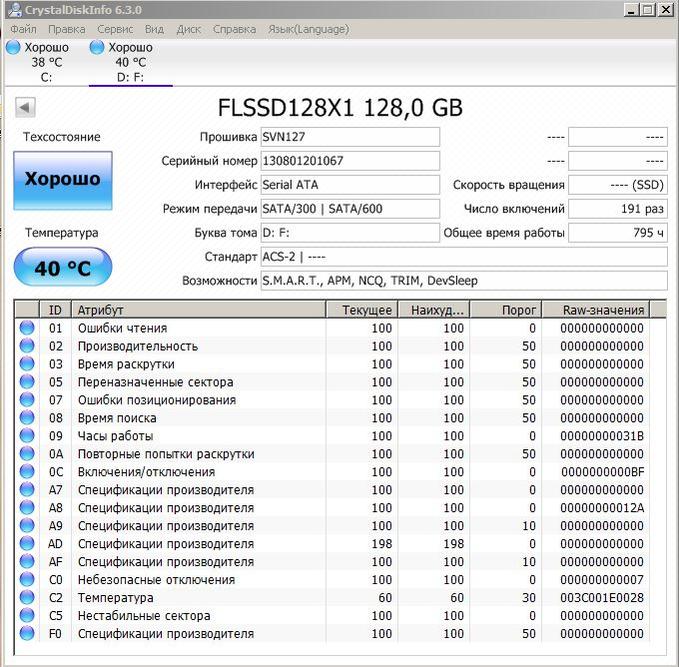Screen dimensions: 679x667
Task: Click the status orb in row 08 Время поиска
Action: pyautogui.click(x=27, y=418)
